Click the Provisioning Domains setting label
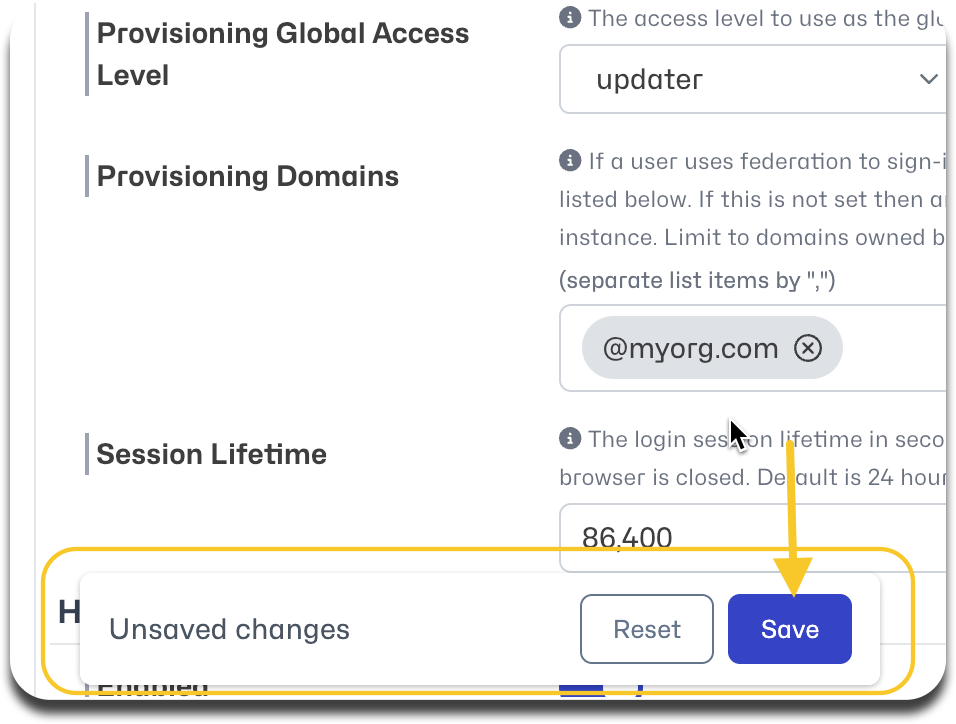Viewport: 956px width, 724px height. pos(248,176)
